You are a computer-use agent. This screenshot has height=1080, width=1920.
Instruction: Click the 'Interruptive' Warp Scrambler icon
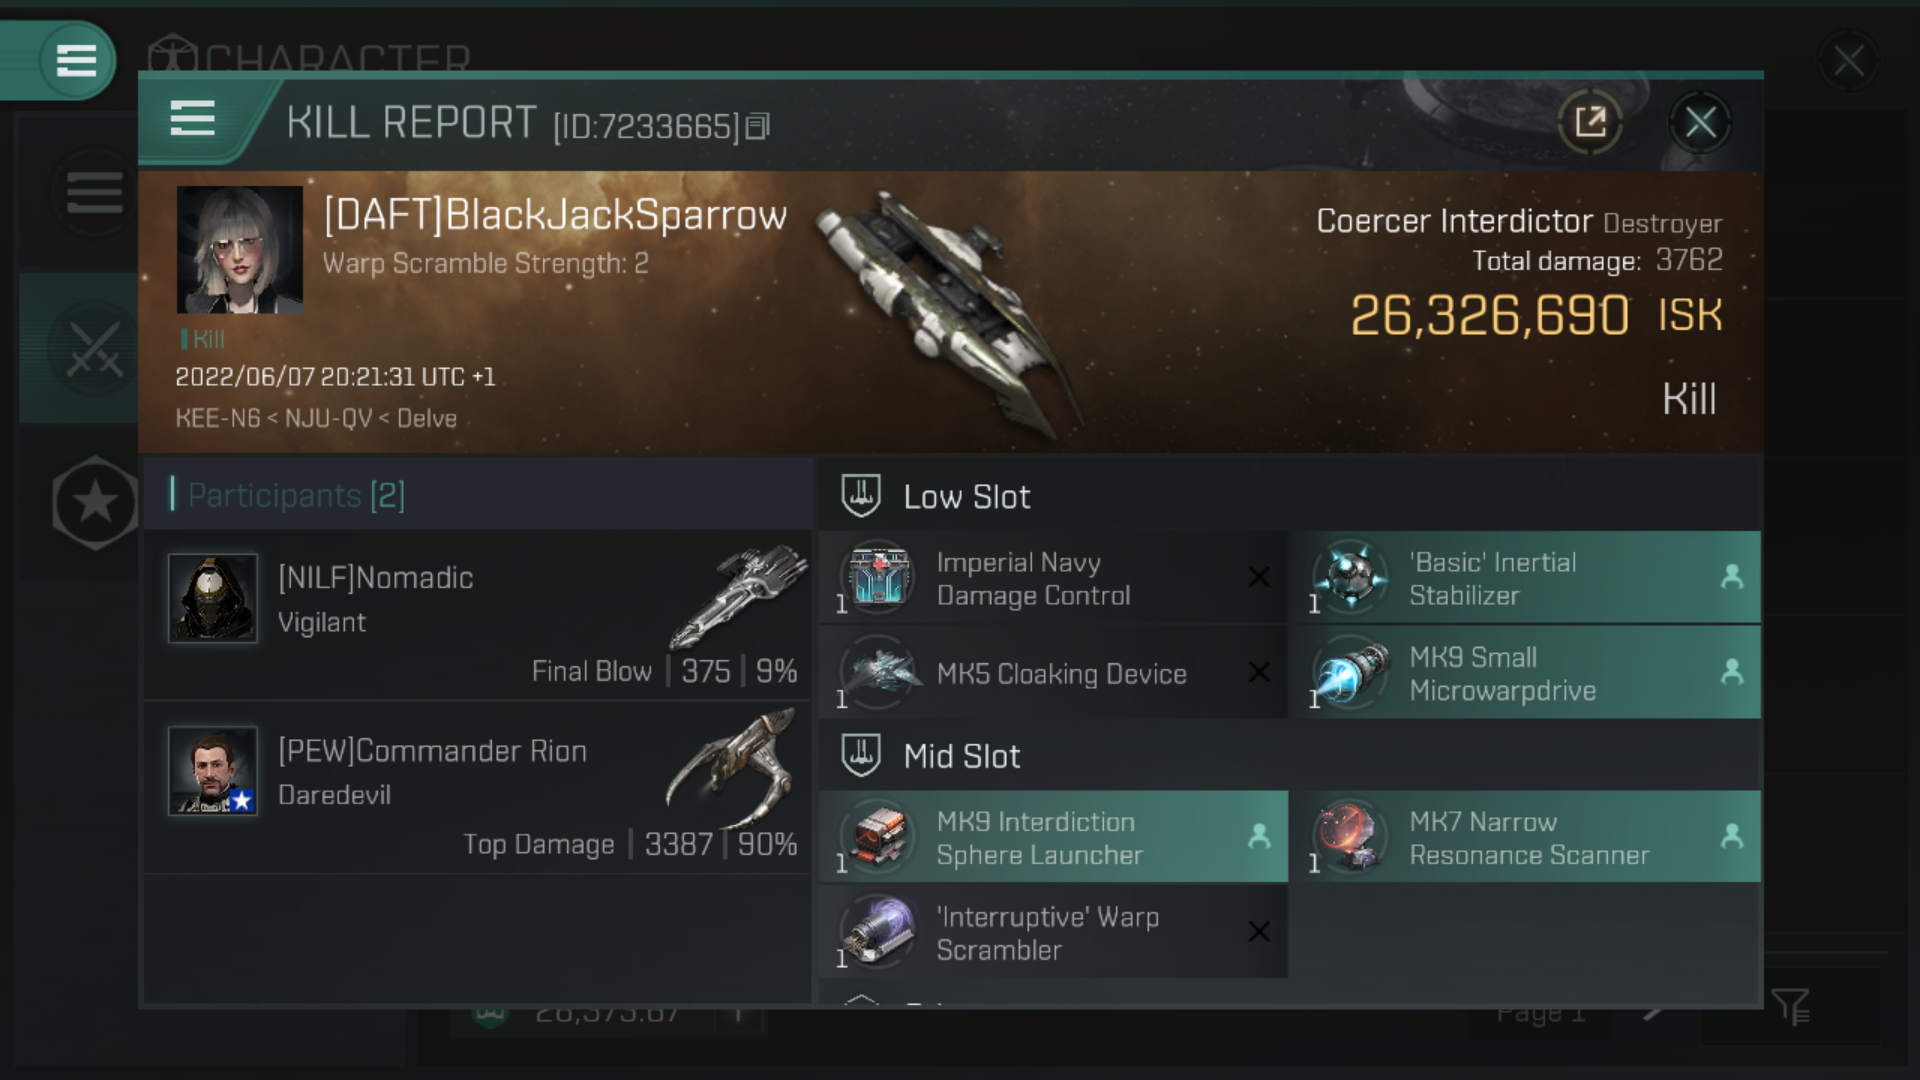(x=881, y=931)
